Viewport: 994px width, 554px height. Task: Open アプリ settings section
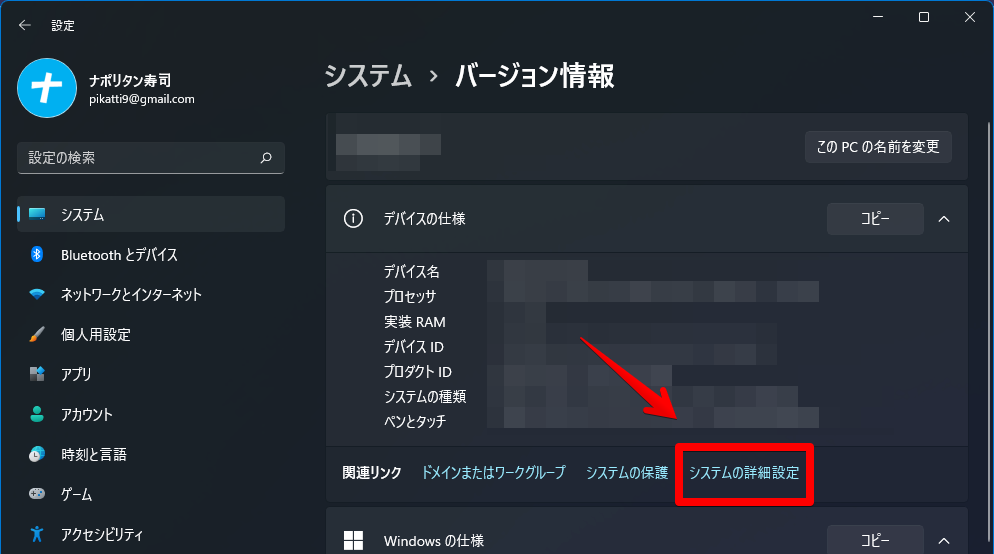point(151,374)
